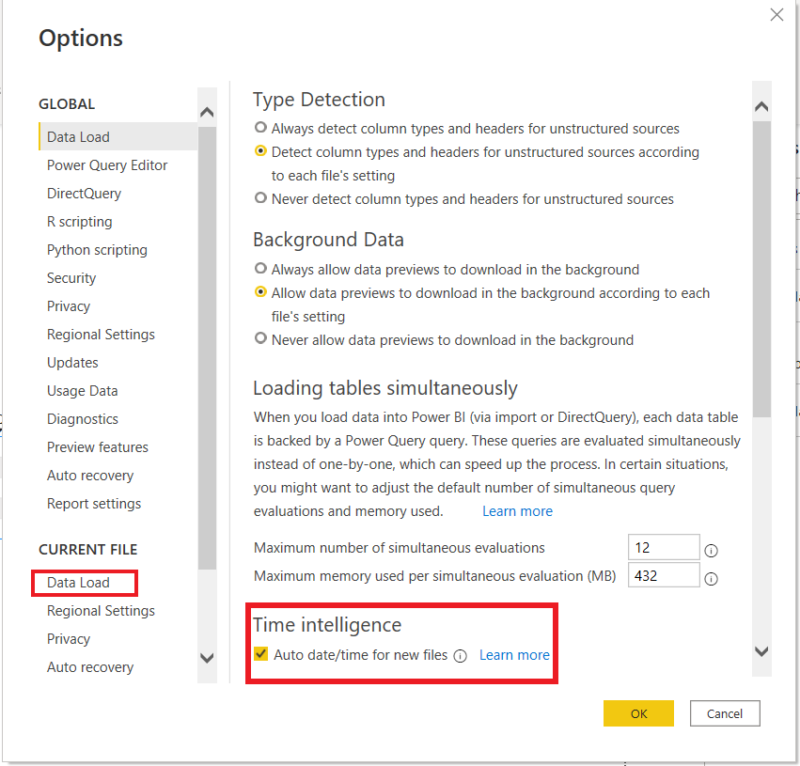Choose Never allow data previews to download
The width and height of the screenshot is (800, 766).
tap(258, 340)
